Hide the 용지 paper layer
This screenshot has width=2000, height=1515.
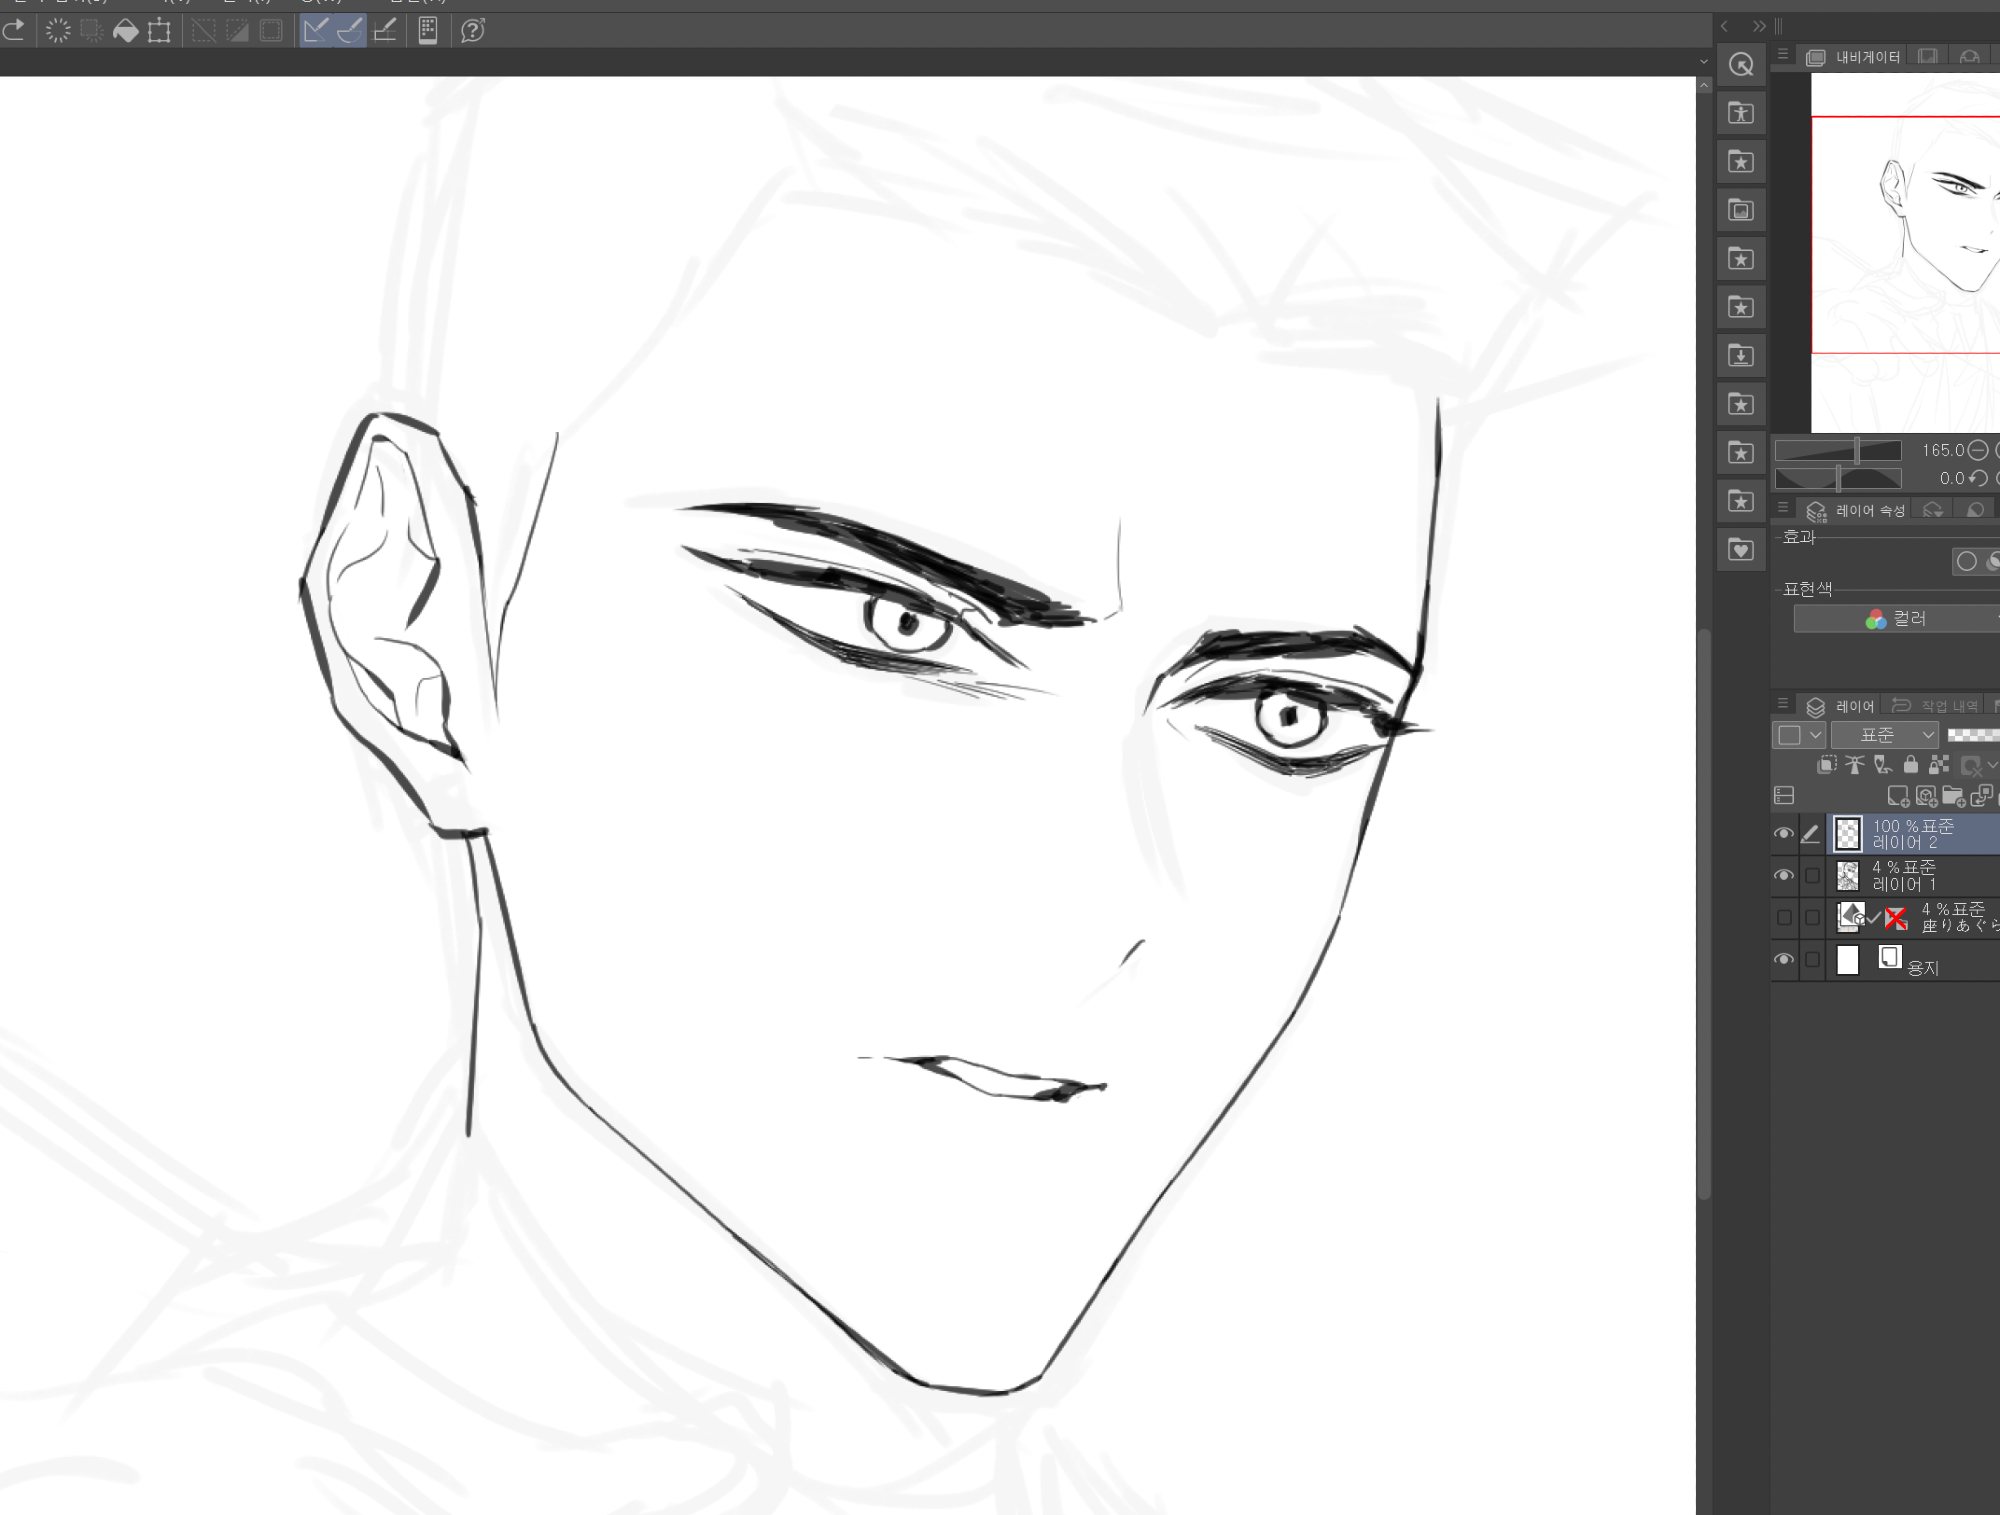pyautogui.click(x=1784, y=960)
